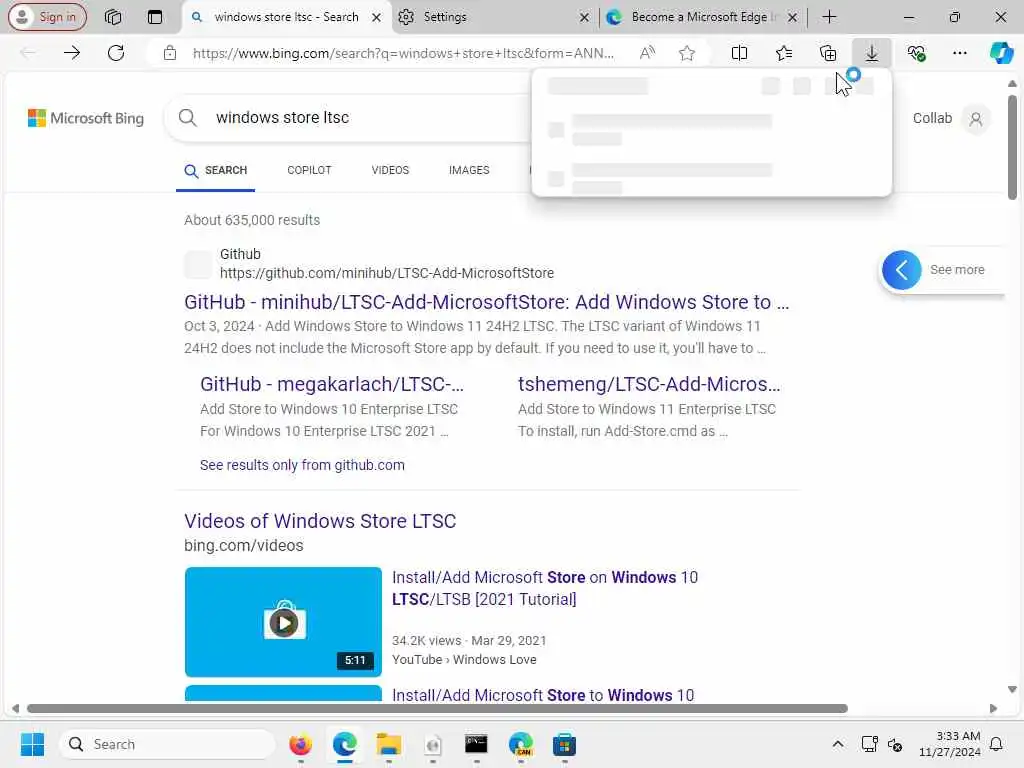The image size is (1024, 768).
Task: Click the taskbar Search box
Action: point(167,744)
